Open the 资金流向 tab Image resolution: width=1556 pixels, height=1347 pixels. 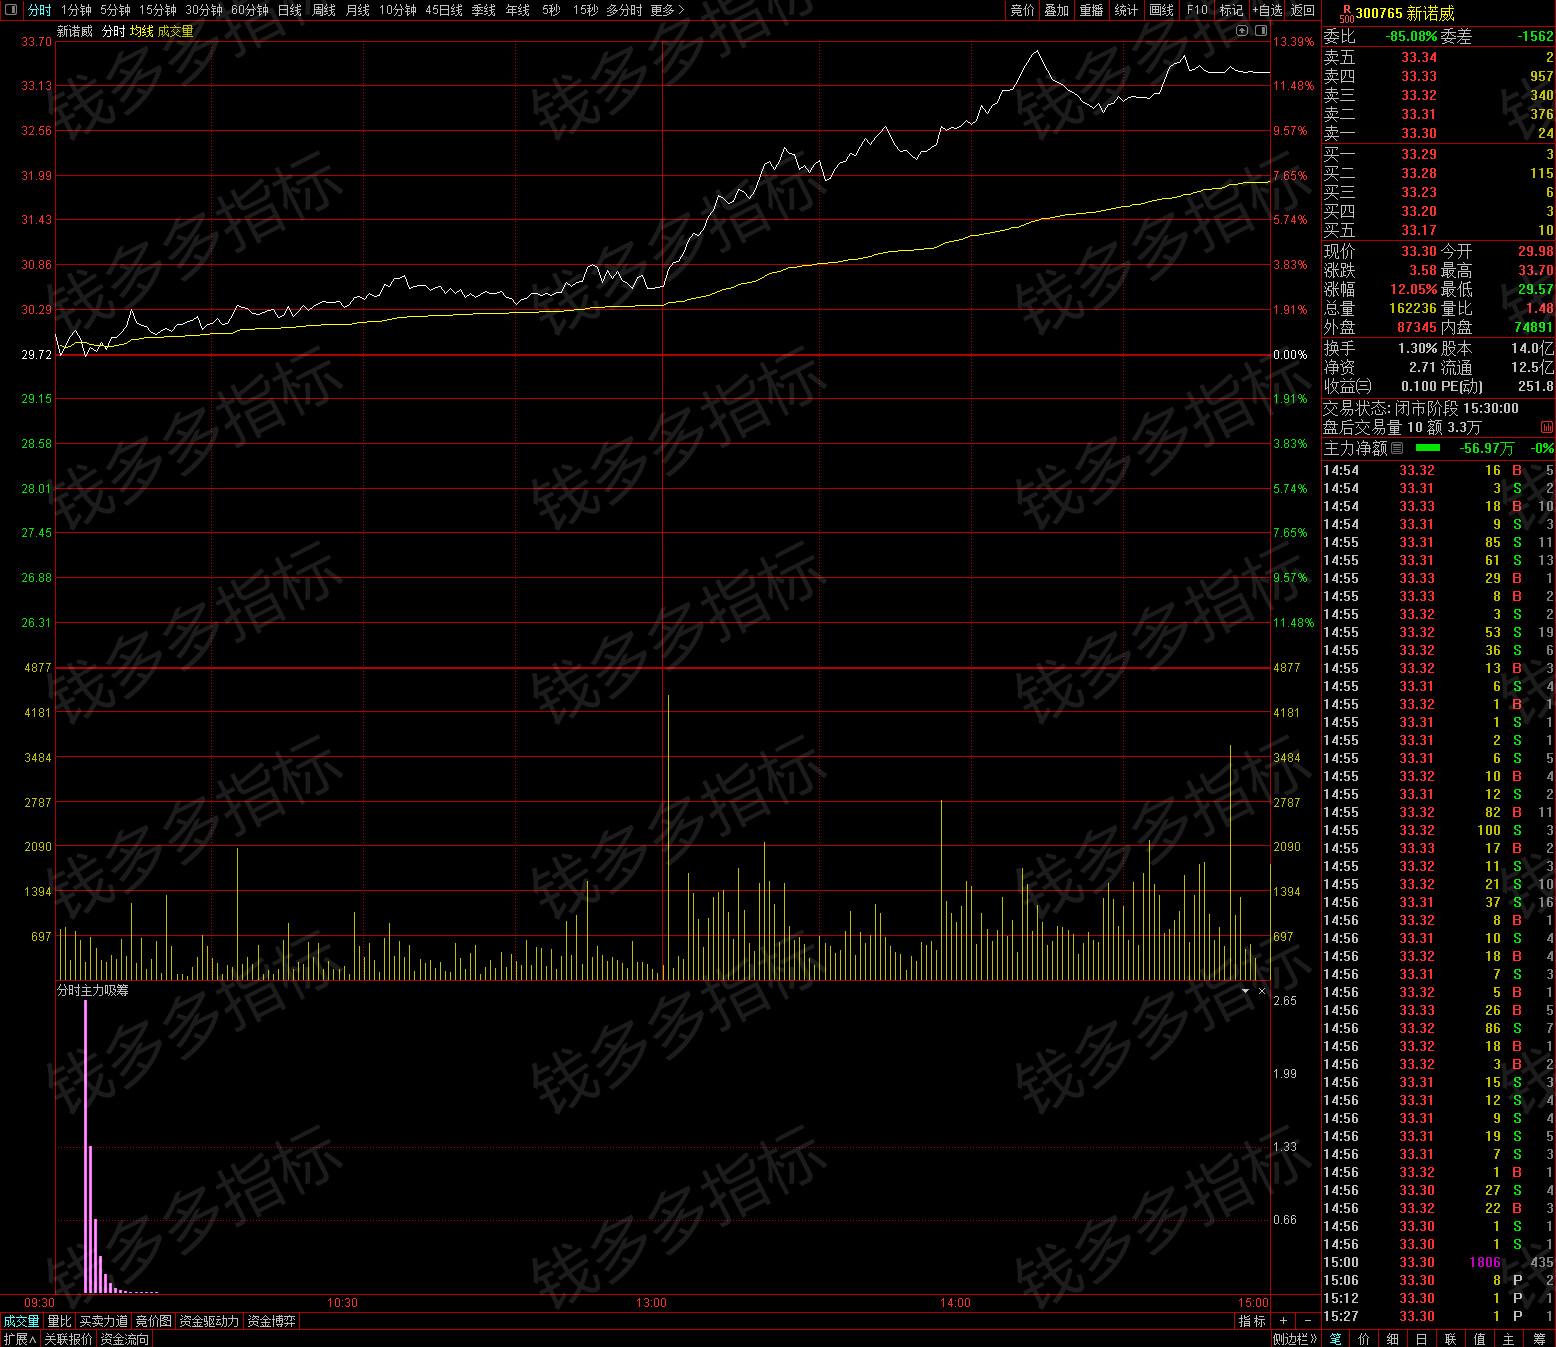[125, 1339]
